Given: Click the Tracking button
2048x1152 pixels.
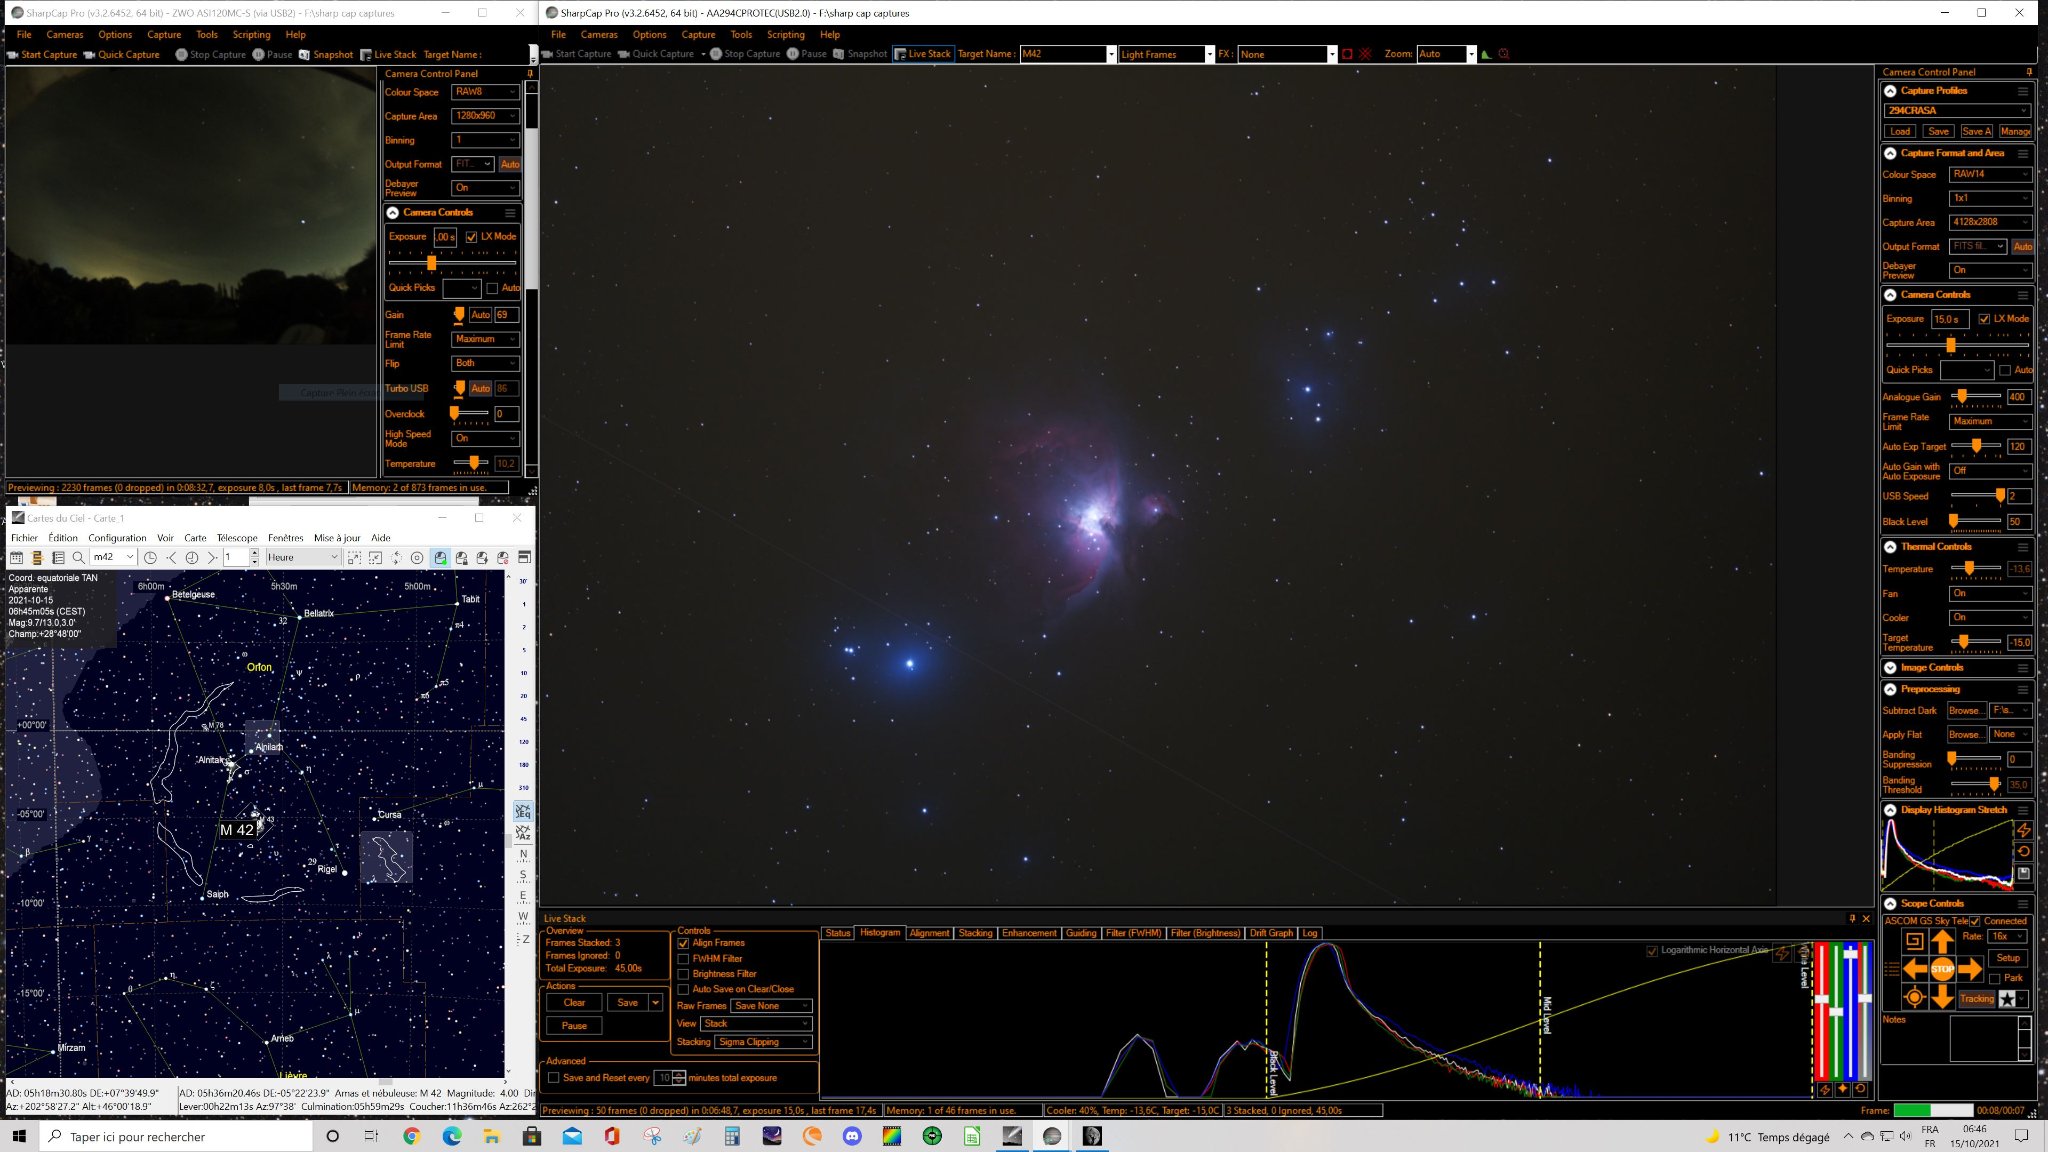Looking at the screenshot, I should point(1976,998).
